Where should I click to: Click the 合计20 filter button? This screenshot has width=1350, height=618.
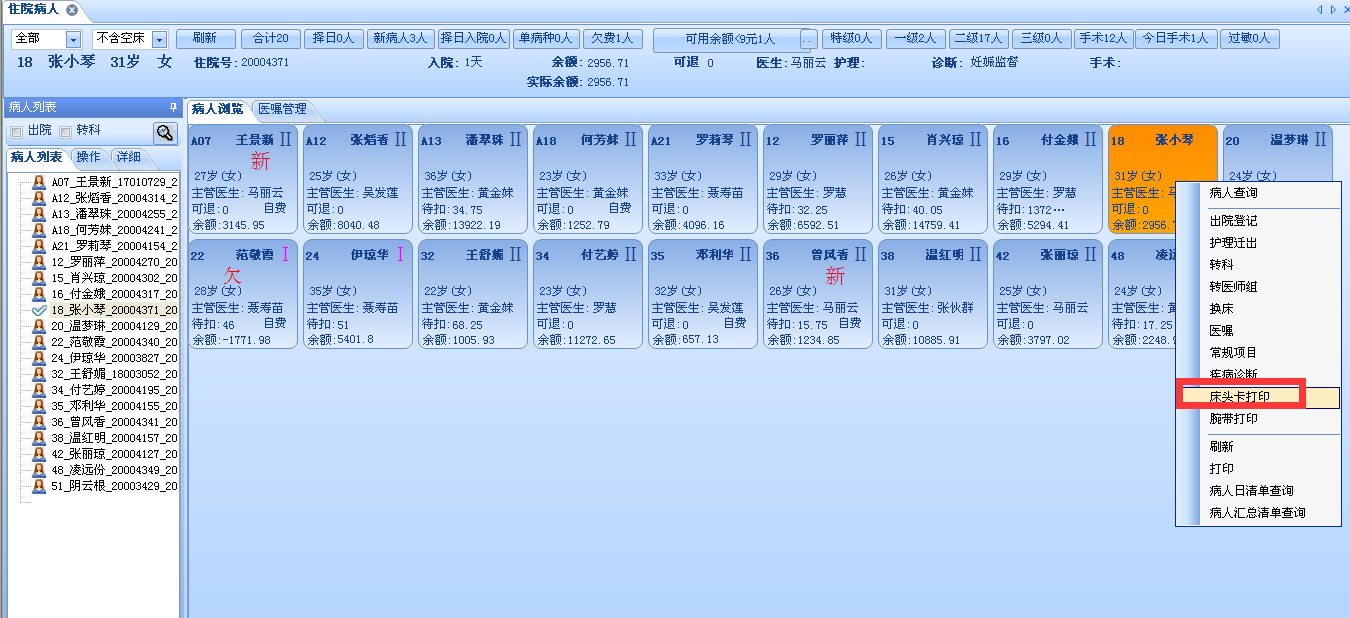point(270,39)
